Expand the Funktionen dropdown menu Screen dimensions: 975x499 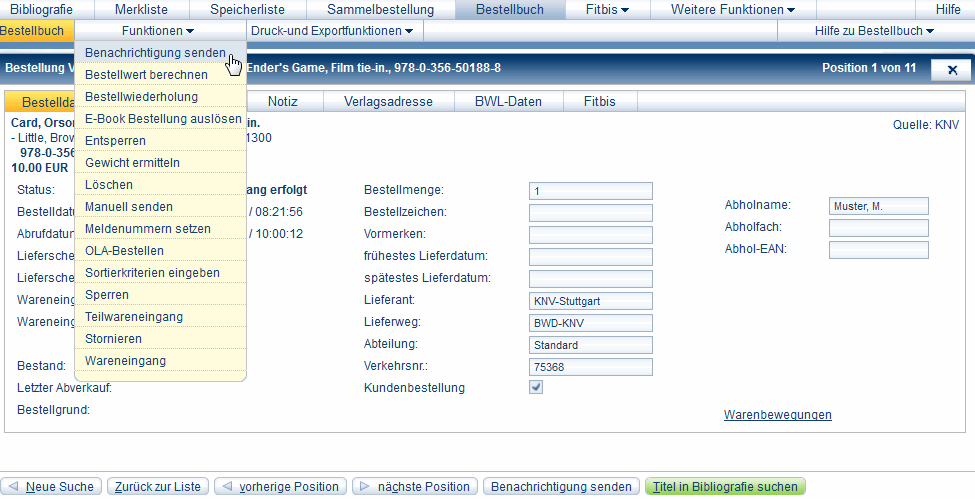158,31
